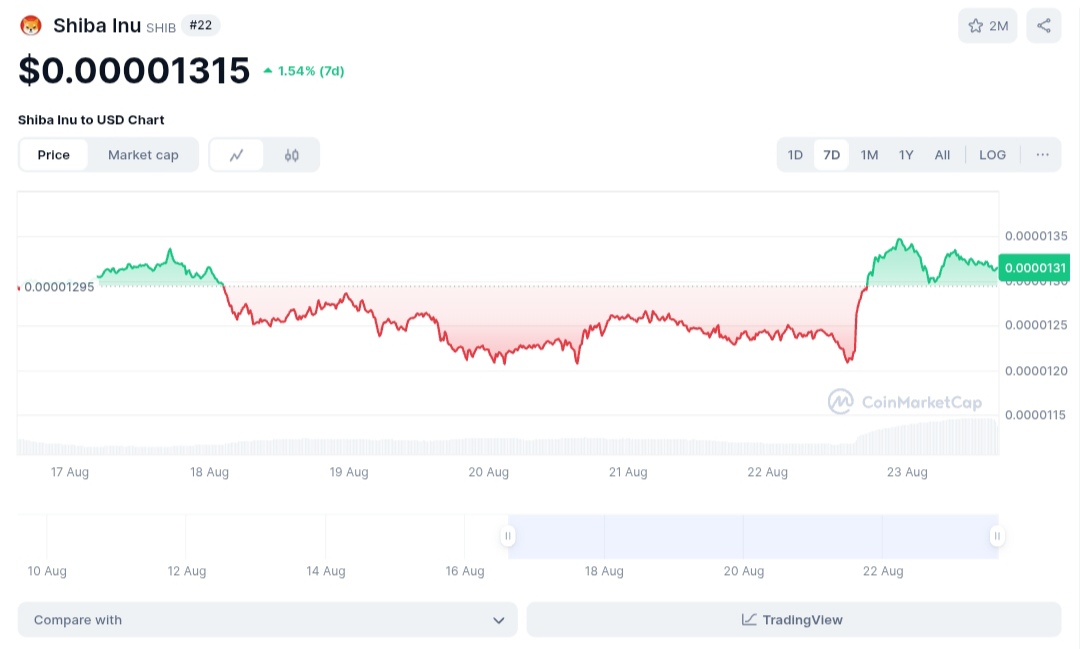Show the All time range
This screenshot has width=1080, height=649.
coord(942,155)
